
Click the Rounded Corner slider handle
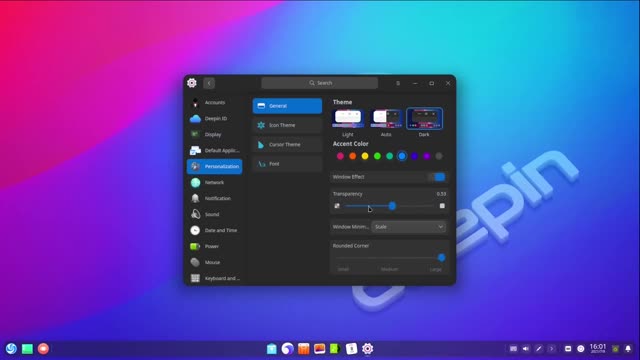(x=441, y=258)
